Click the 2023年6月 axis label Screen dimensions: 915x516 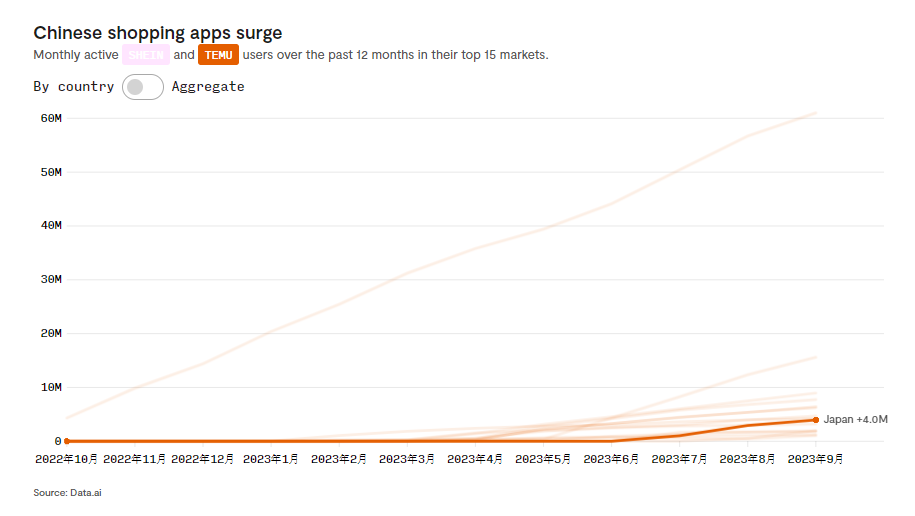[x=611, y=459]
